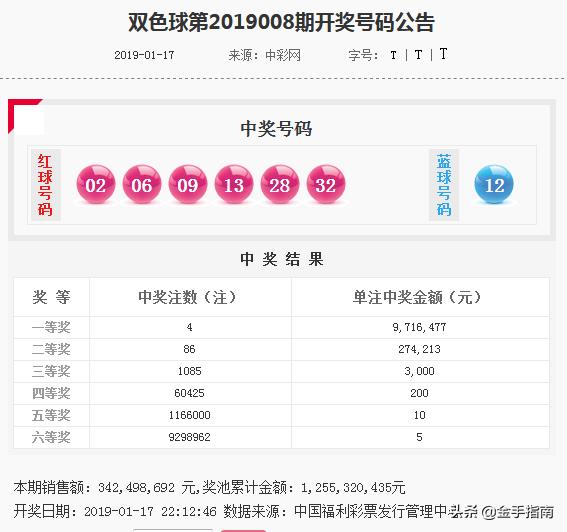Select the smallest font size T
Viewport: 567px width, 532px height.
coord(393,55)
